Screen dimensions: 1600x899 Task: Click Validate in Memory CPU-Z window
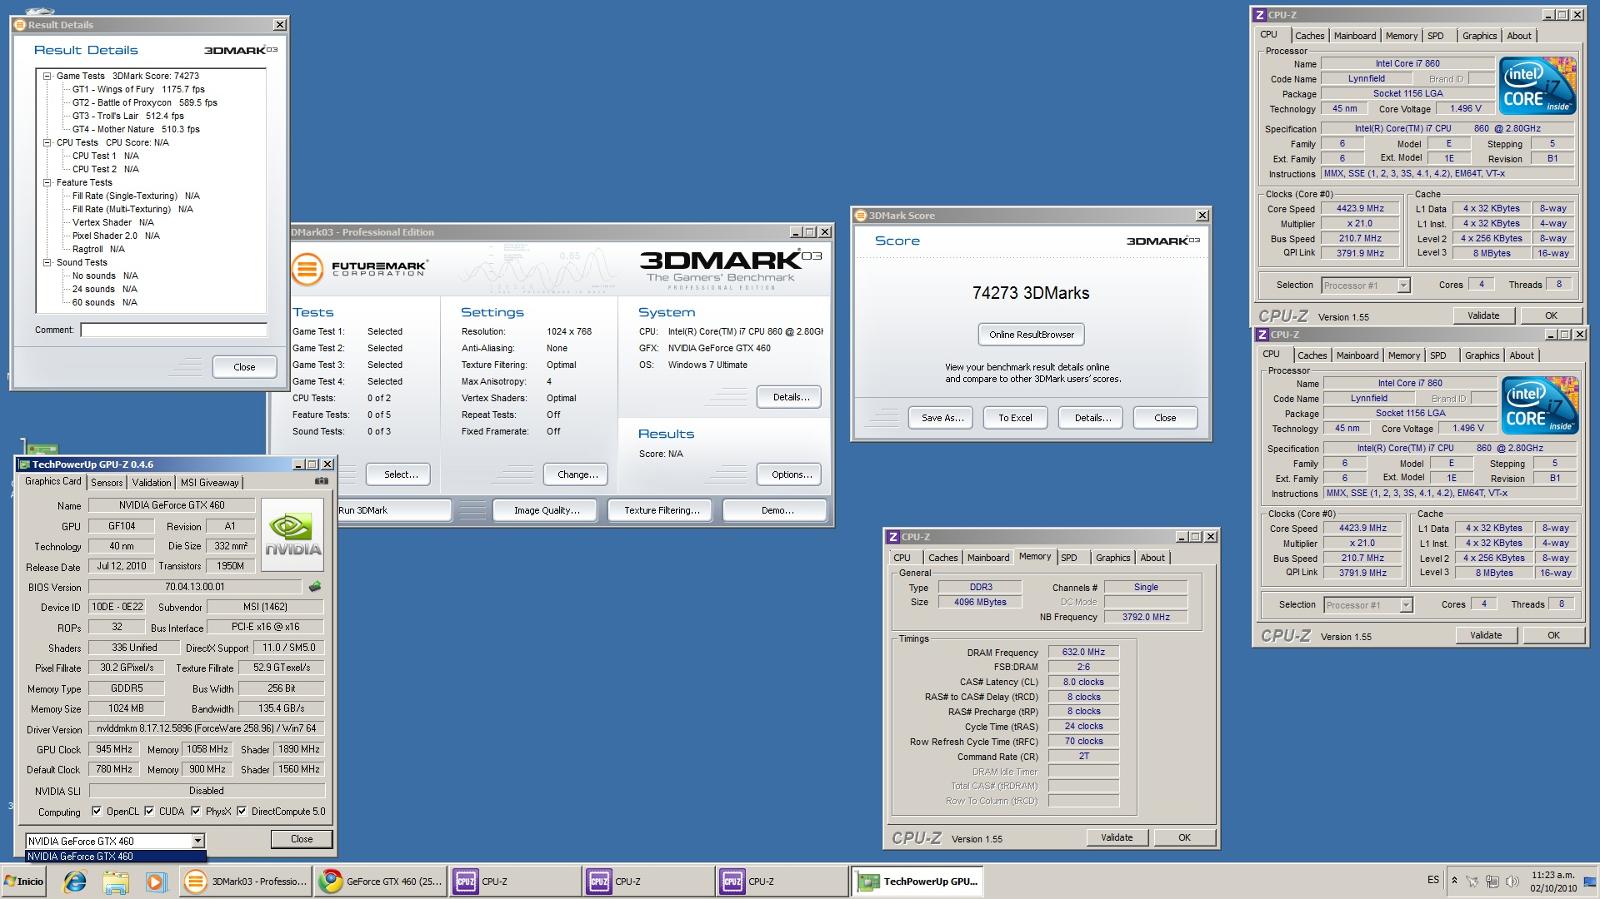[1116, 838]
